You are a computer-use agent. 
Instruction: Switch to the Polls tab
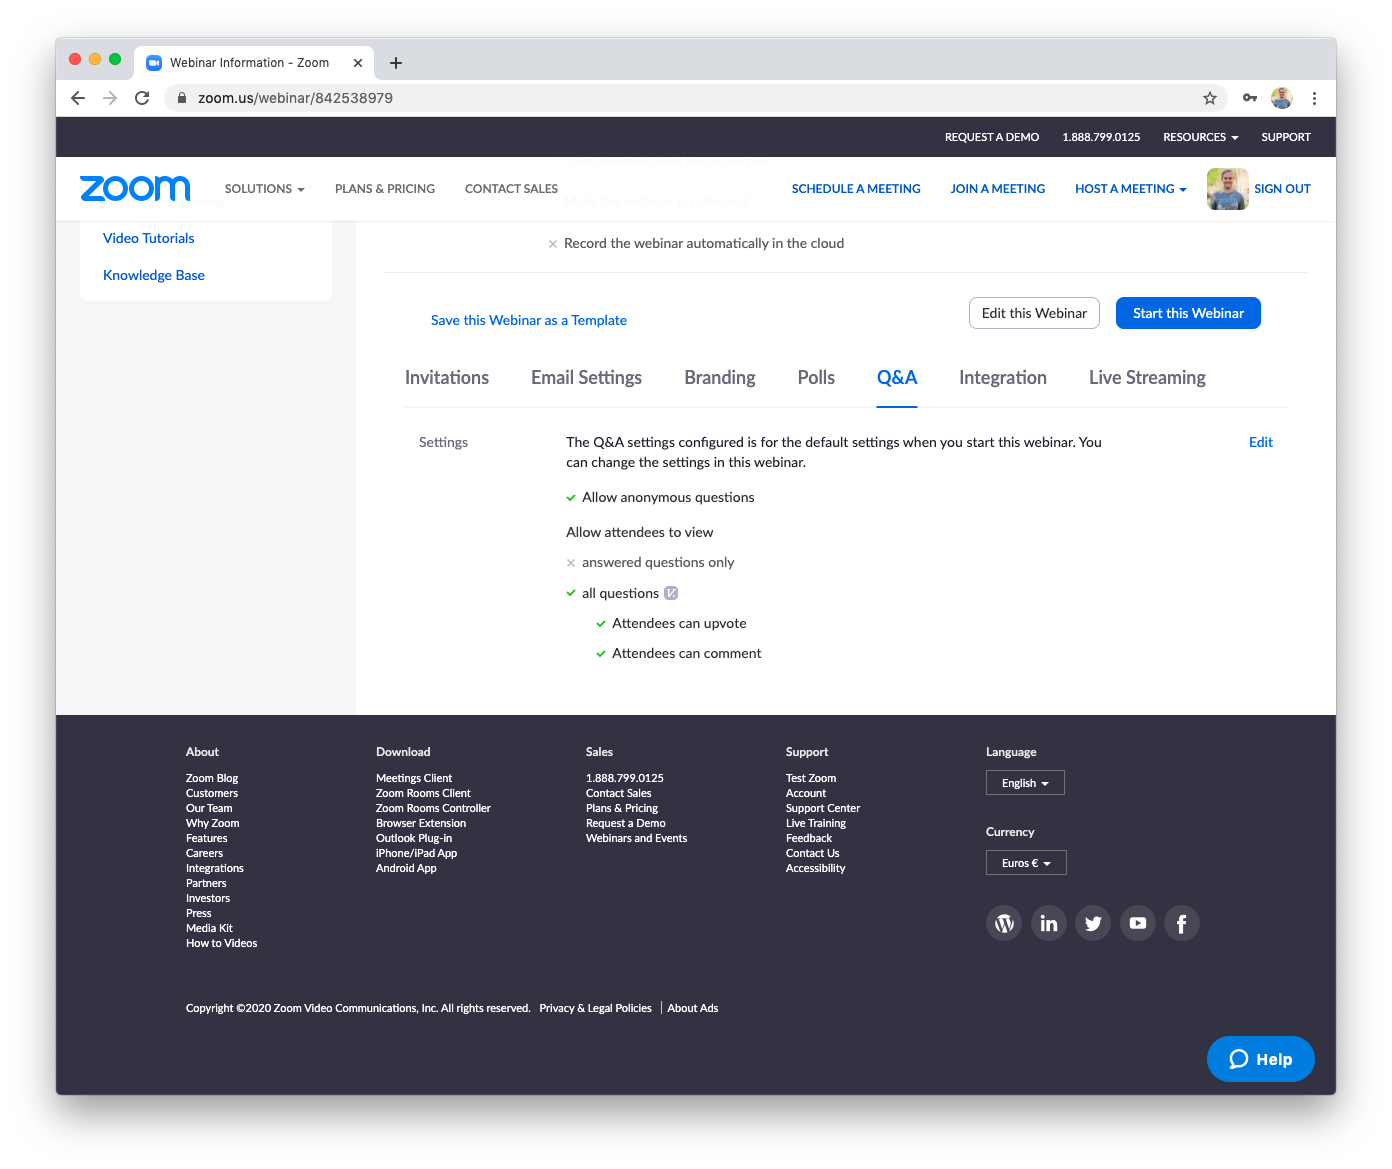coord(816,378)
